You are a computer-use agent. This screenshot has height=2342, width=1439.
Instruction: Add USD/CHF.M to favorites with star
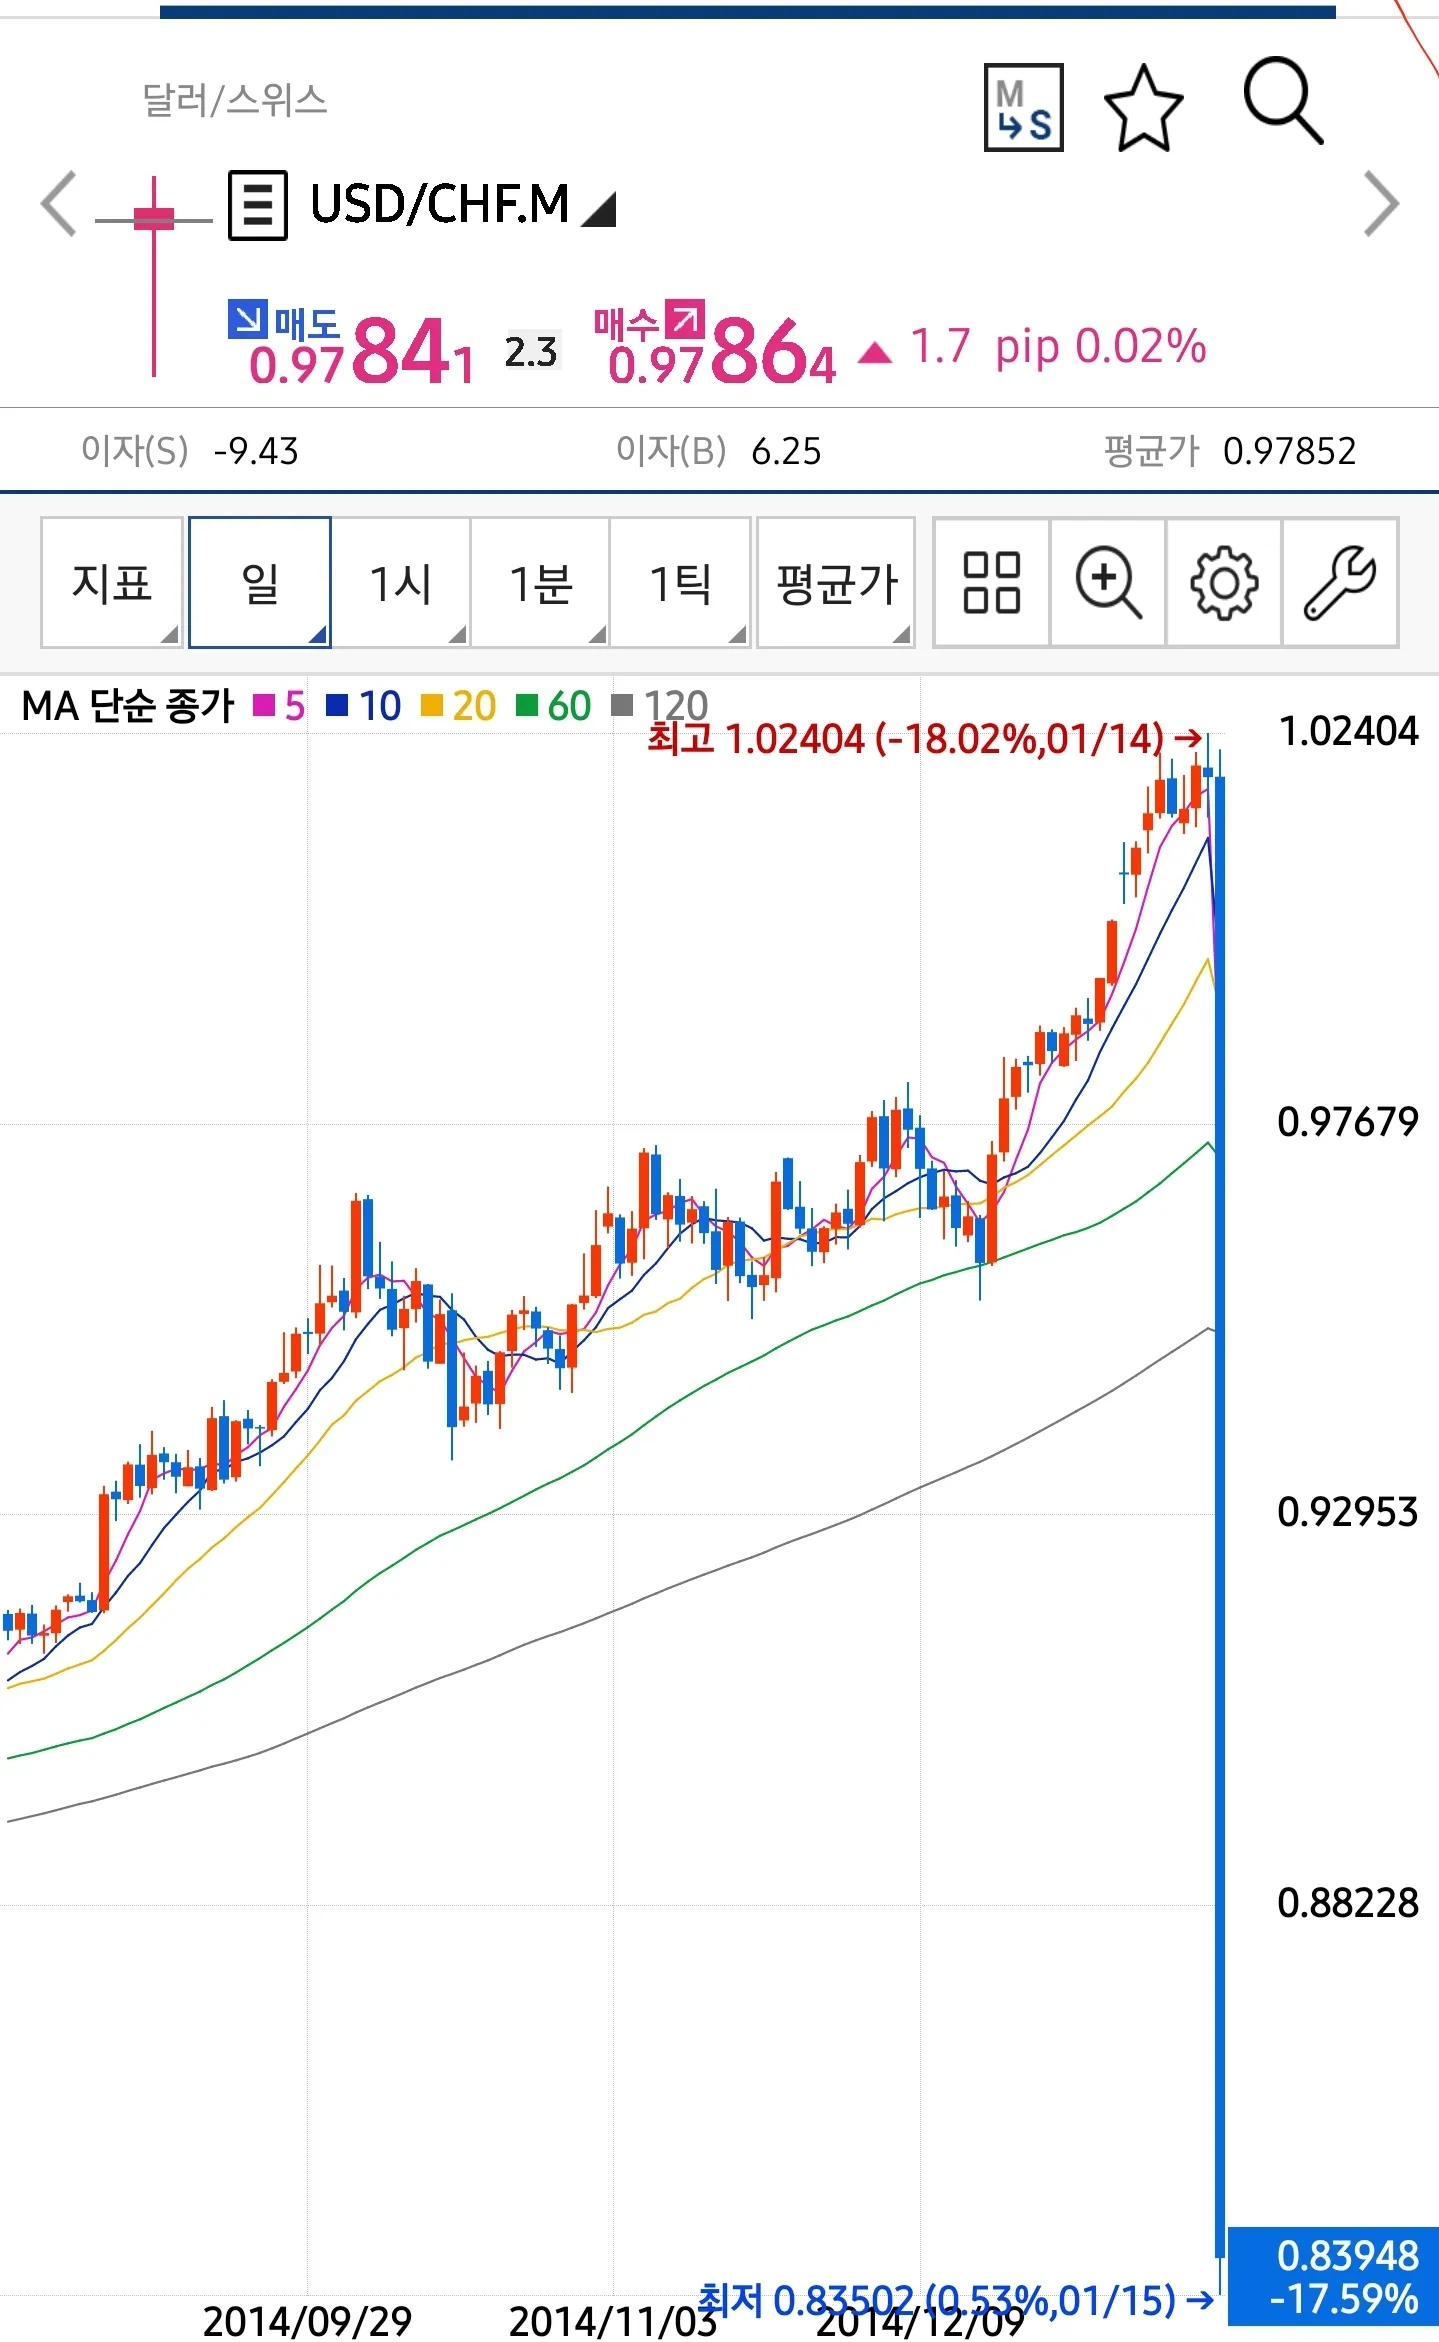[1143, 108]
